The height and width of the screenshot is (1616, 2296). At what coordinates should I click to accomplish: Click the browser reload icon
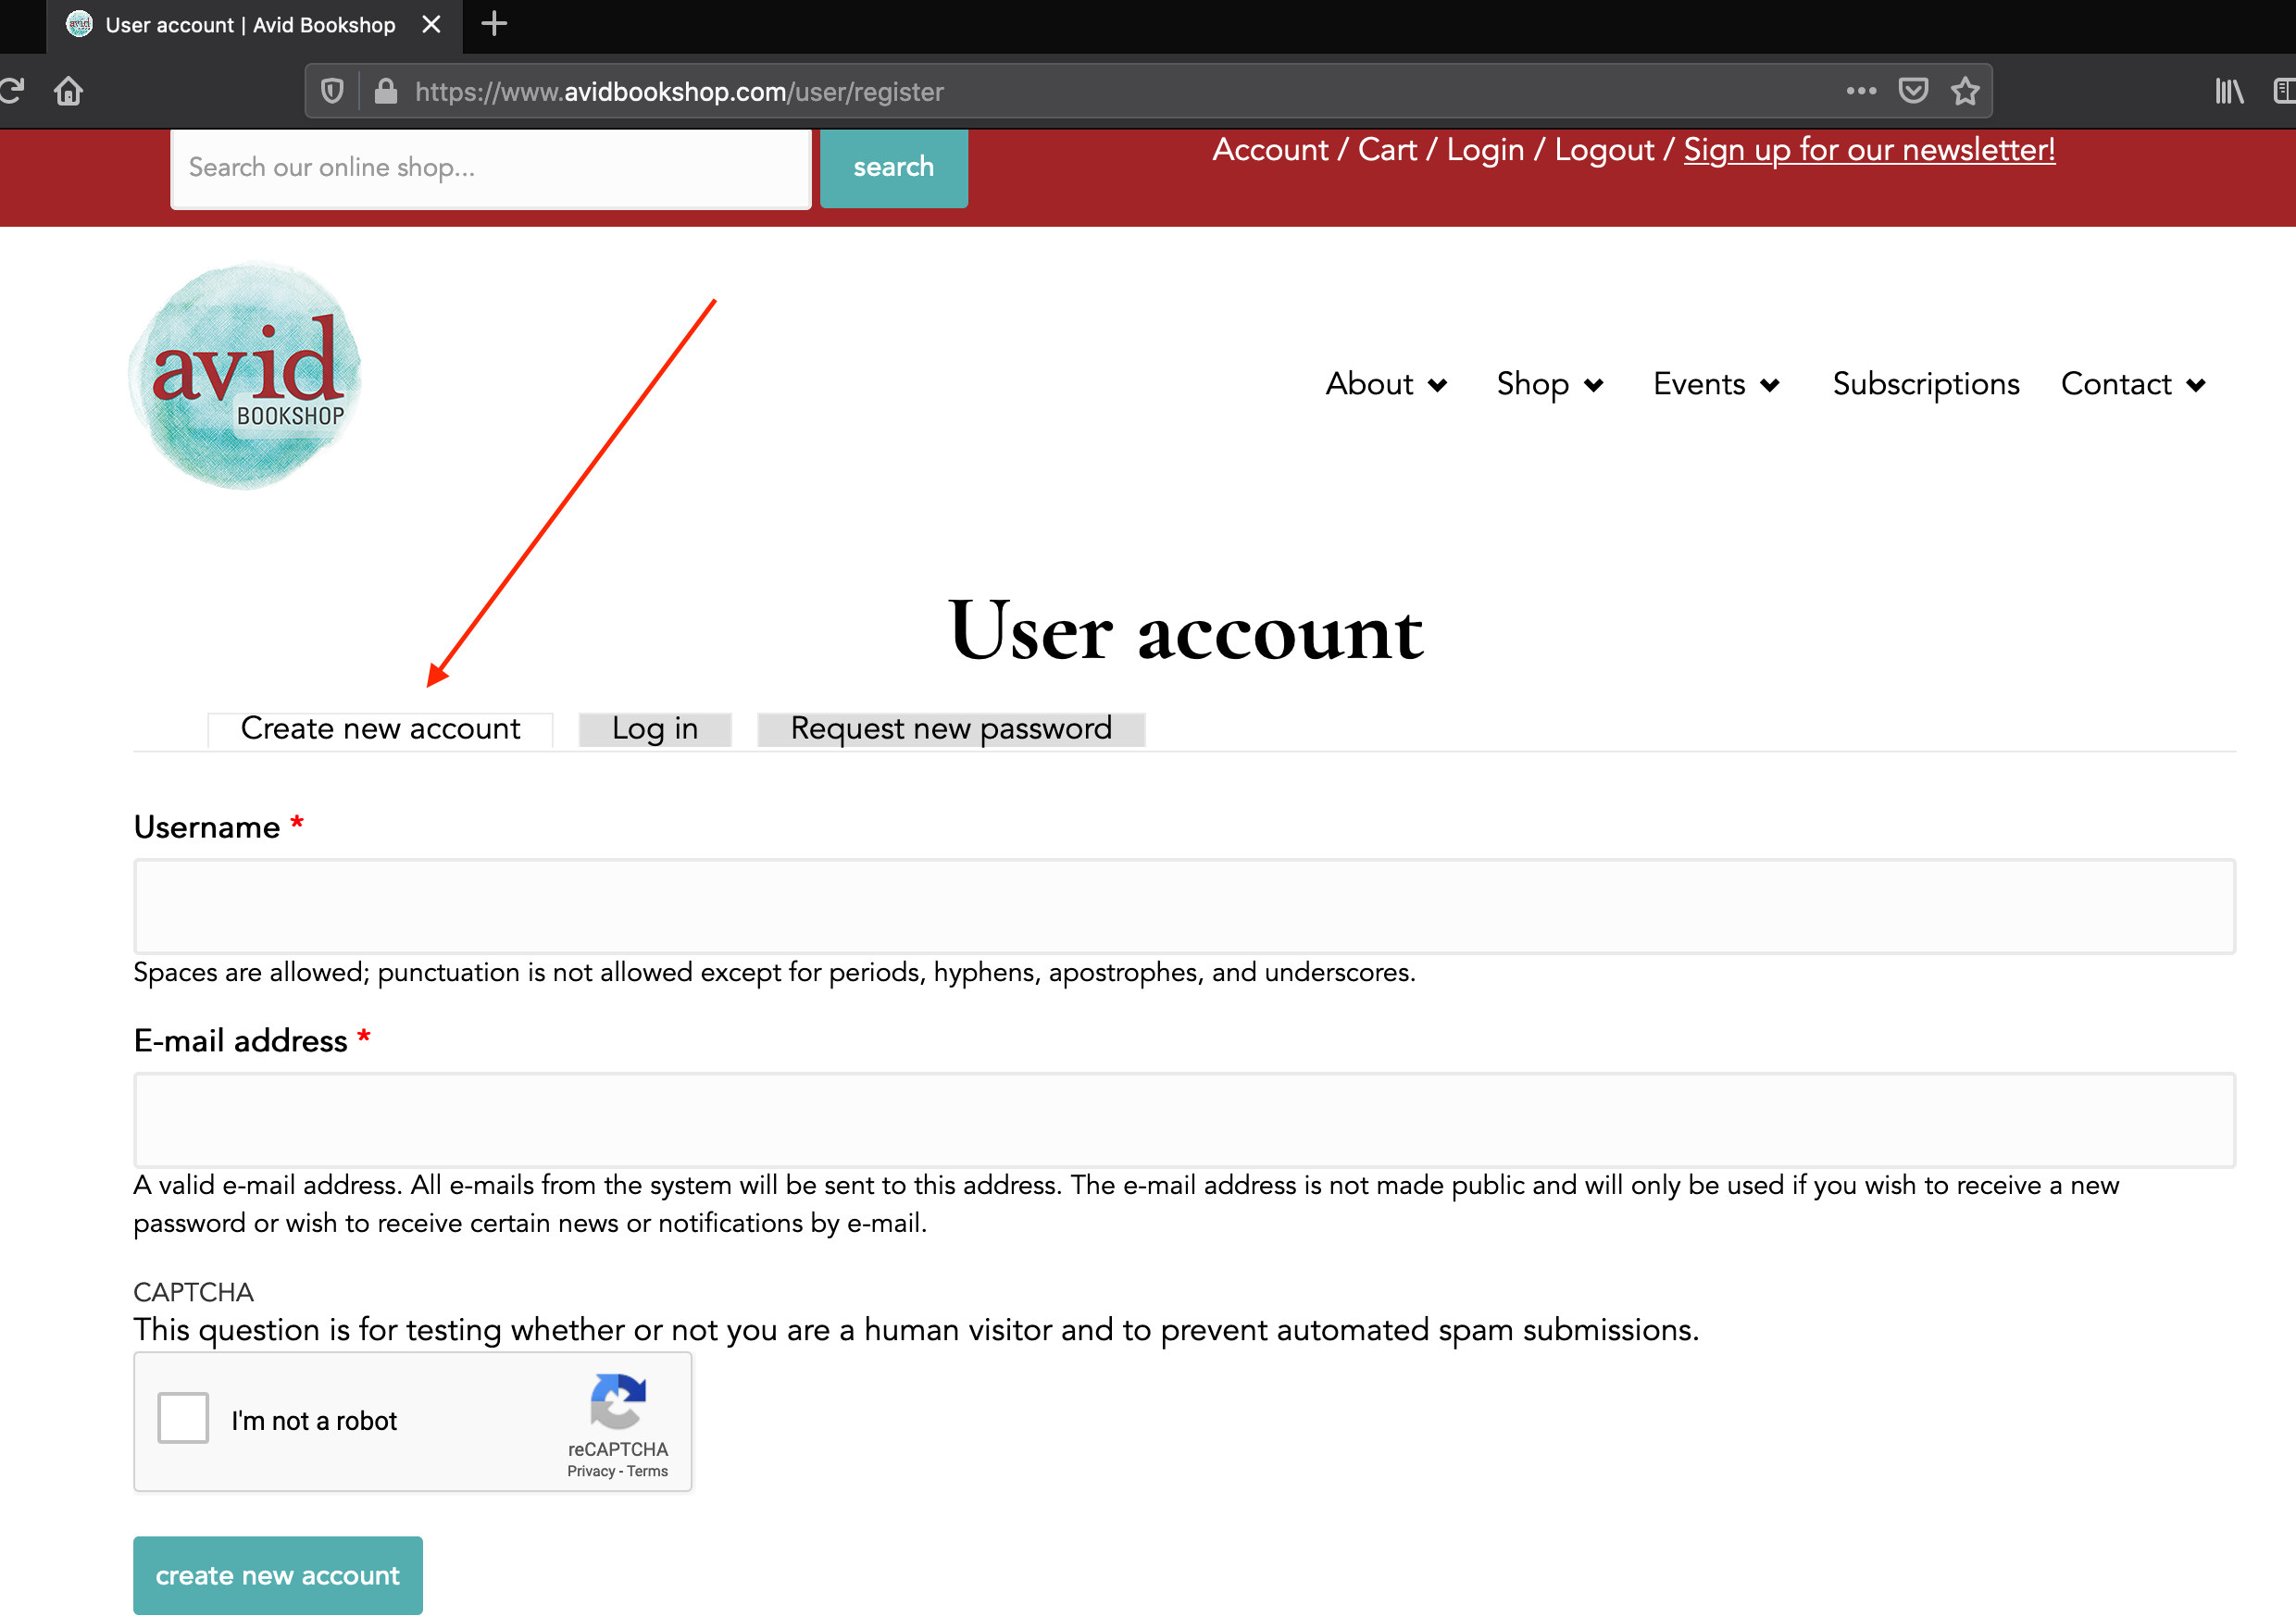pos(12,91)
